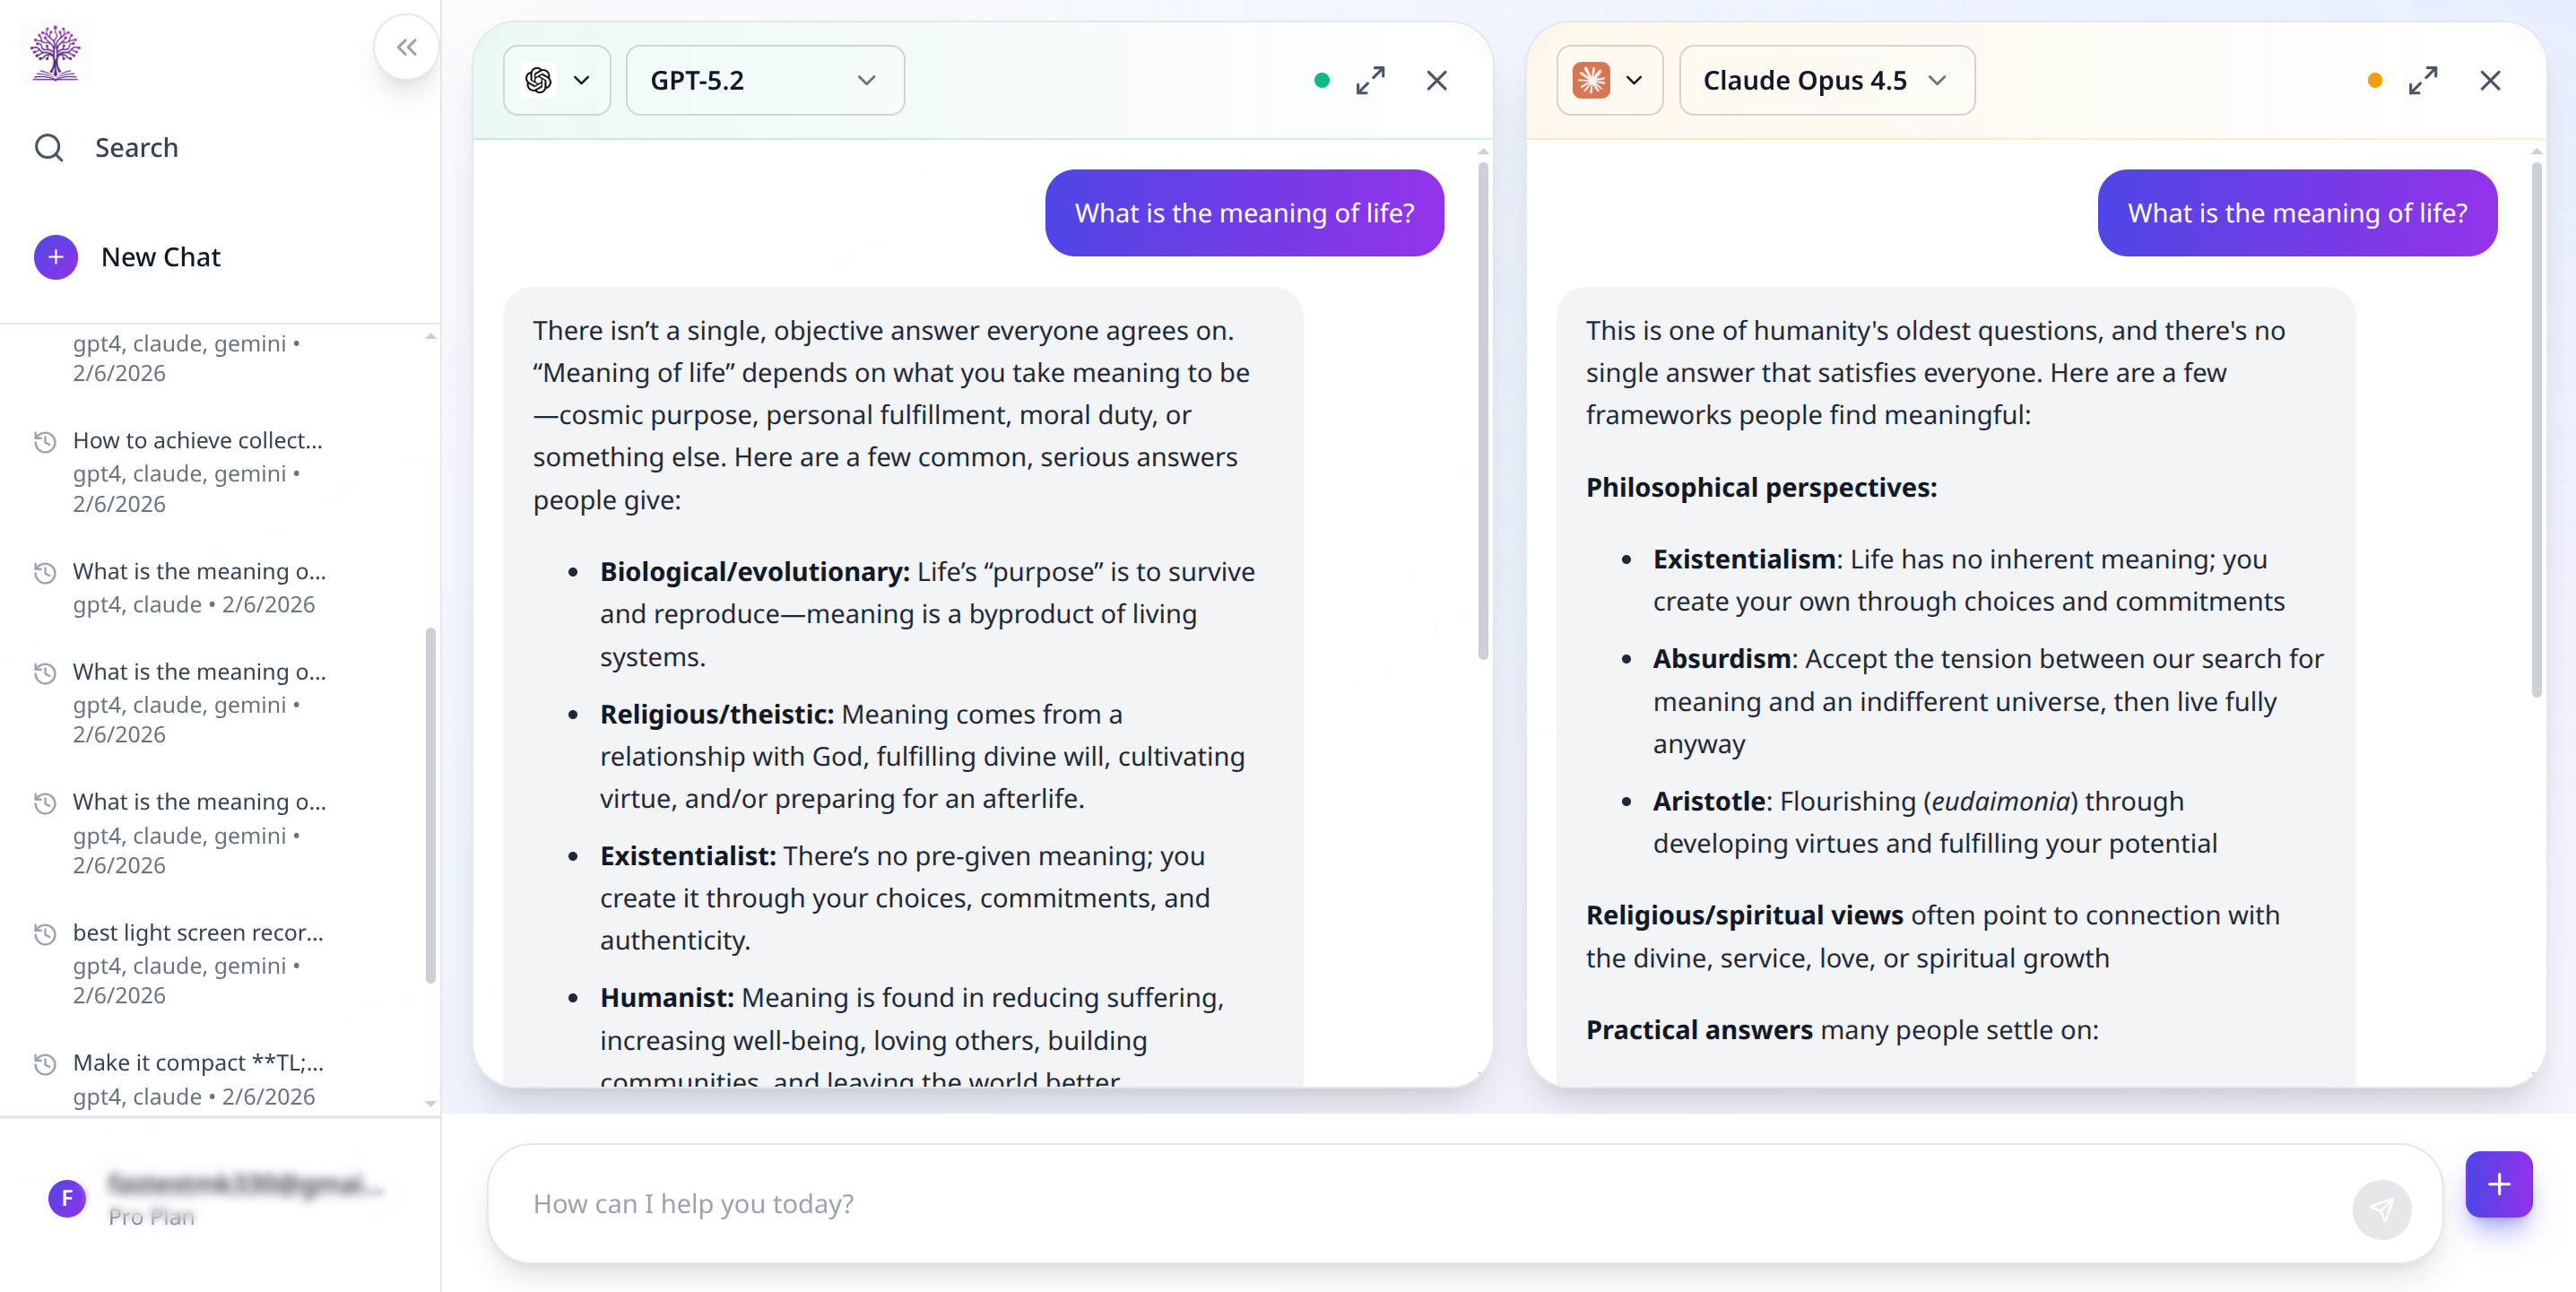Screen dimensions: 2576x1292
Task: Open the 'How to achieve collect...' chat
Action: coord(197,439)
